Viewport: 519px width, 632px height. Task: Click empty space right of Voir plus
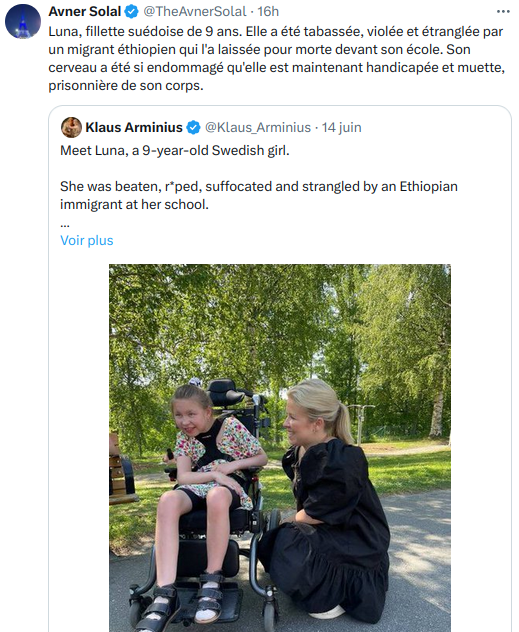click(282, 240)
